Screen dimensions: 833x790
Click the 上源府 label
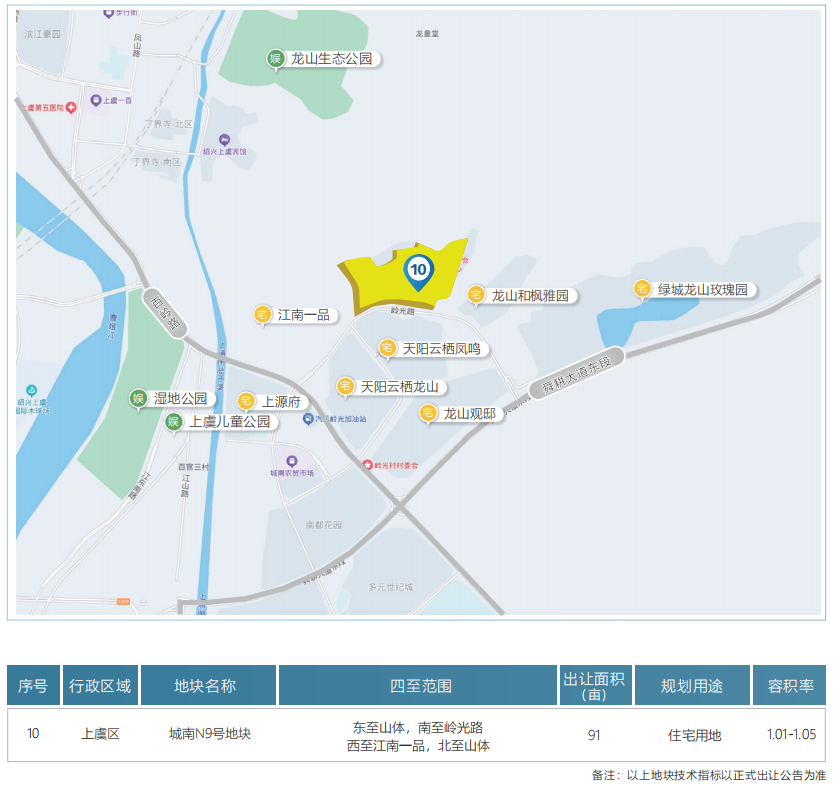pyautogui.click(x=281, y=402)
